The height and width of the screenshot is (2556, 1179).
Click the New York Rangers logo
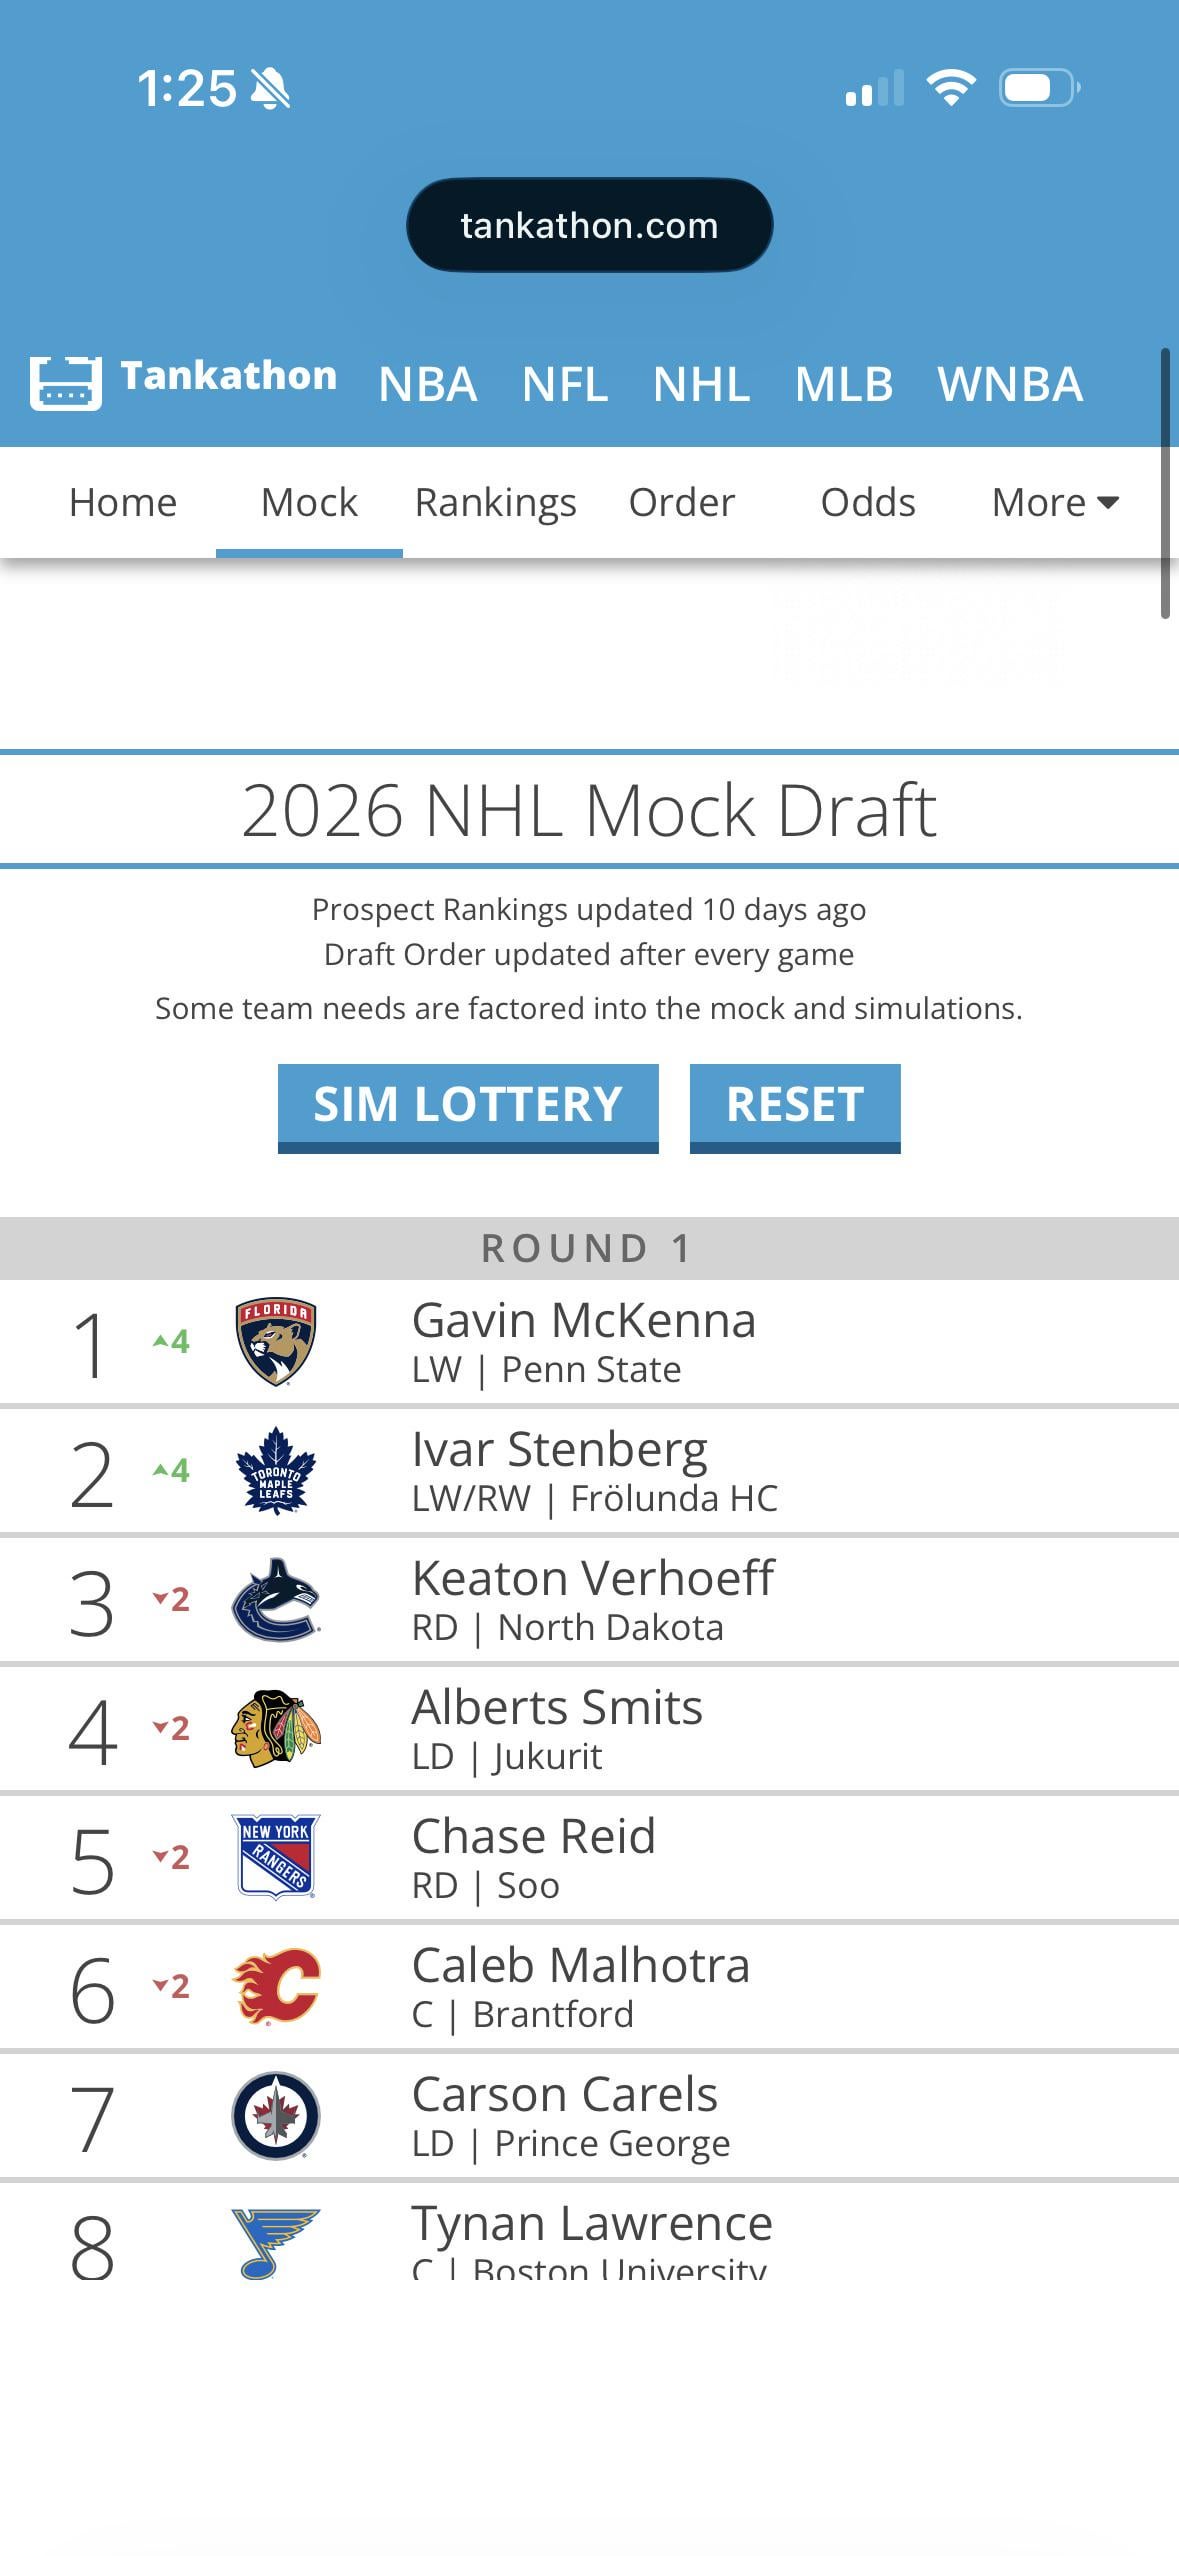tap(276, 1857)
